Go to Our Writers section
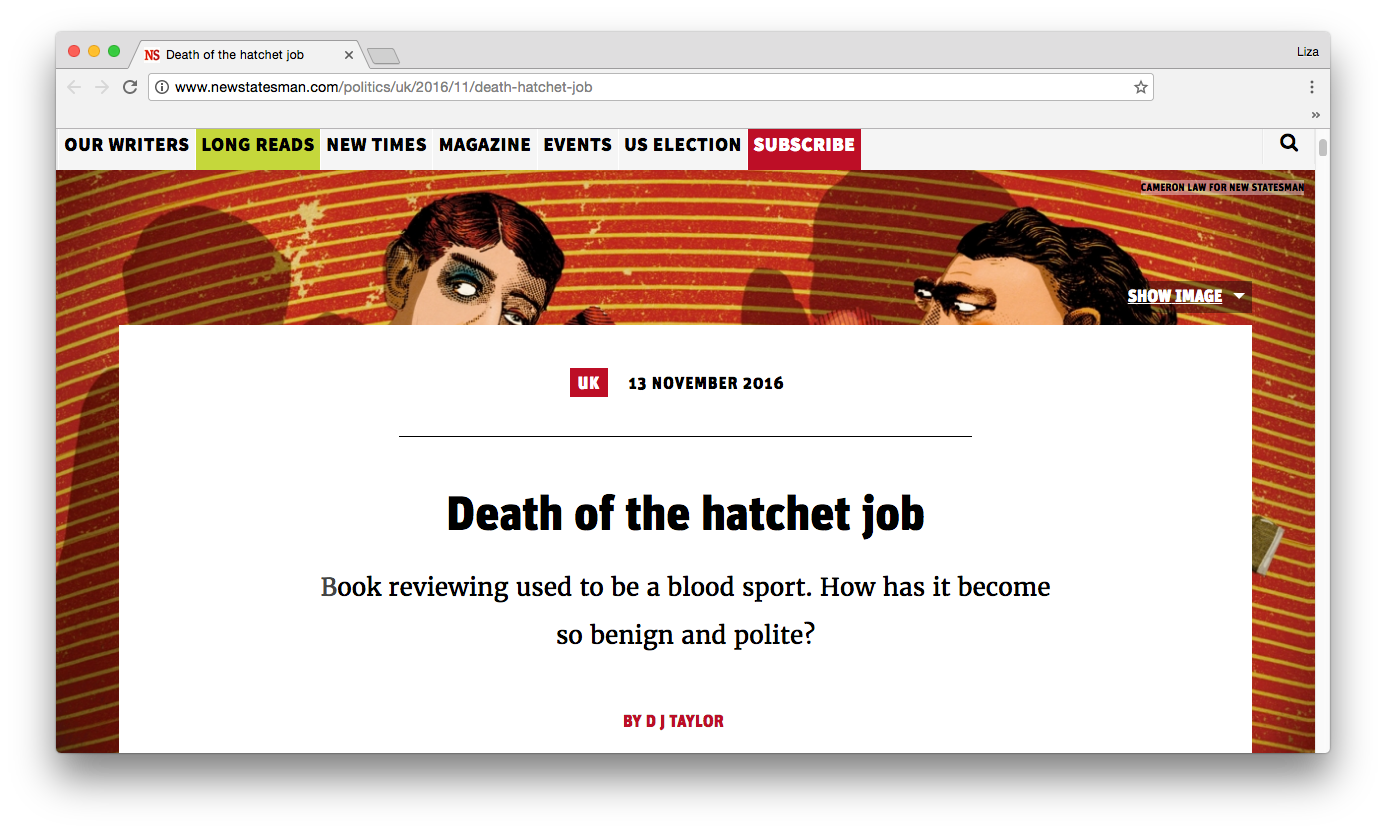The height and width of the screenshot is (833, 1386). tap(126, 145)
